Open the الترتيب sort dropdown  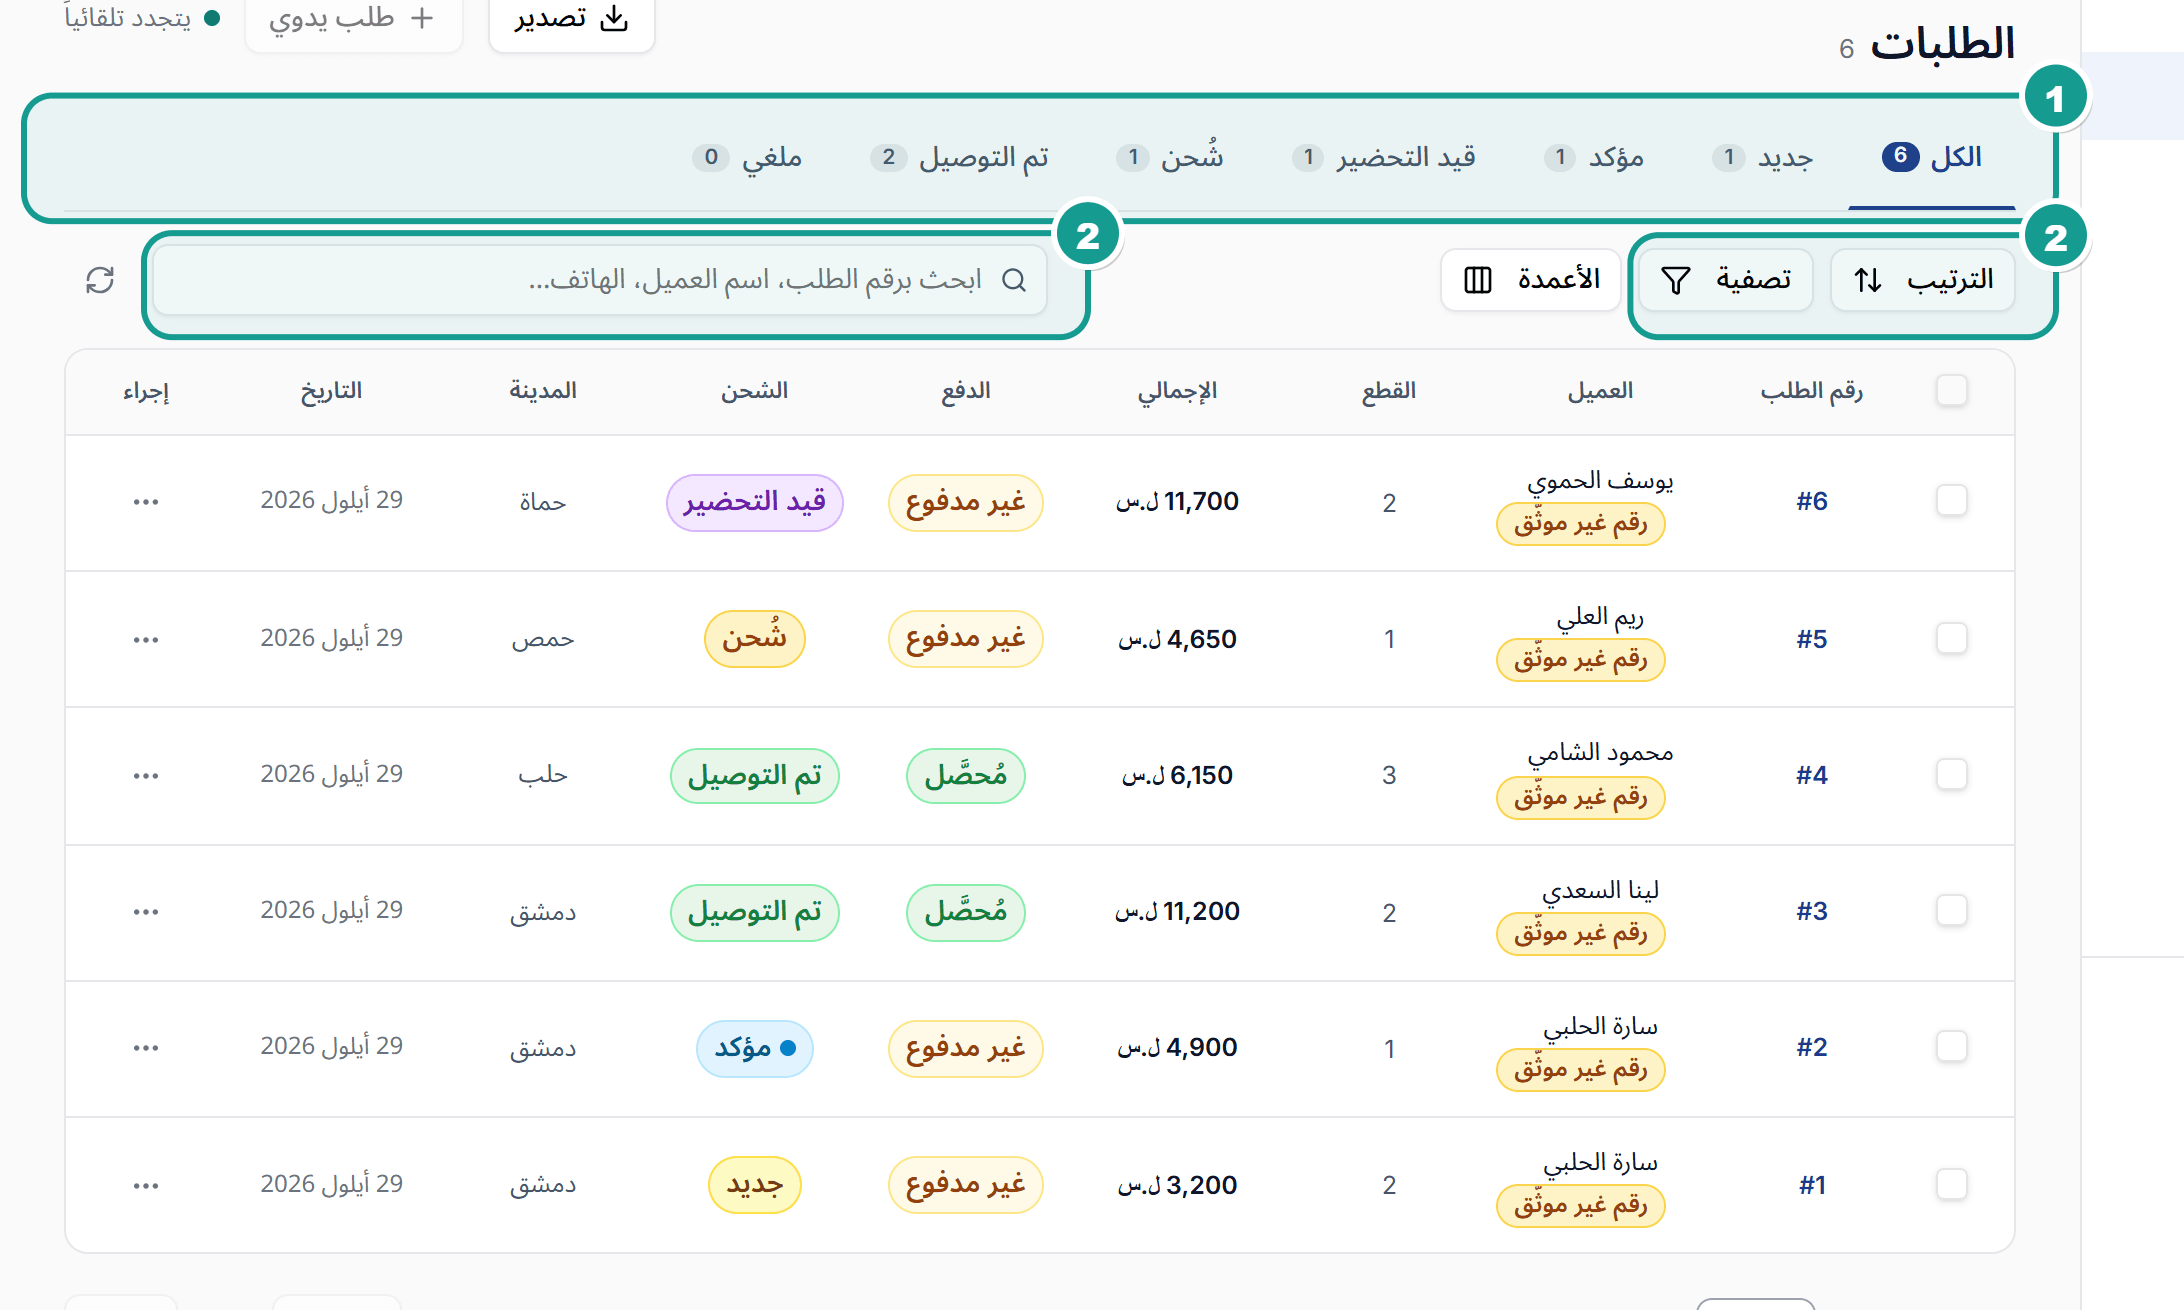tap(1922, 280)
